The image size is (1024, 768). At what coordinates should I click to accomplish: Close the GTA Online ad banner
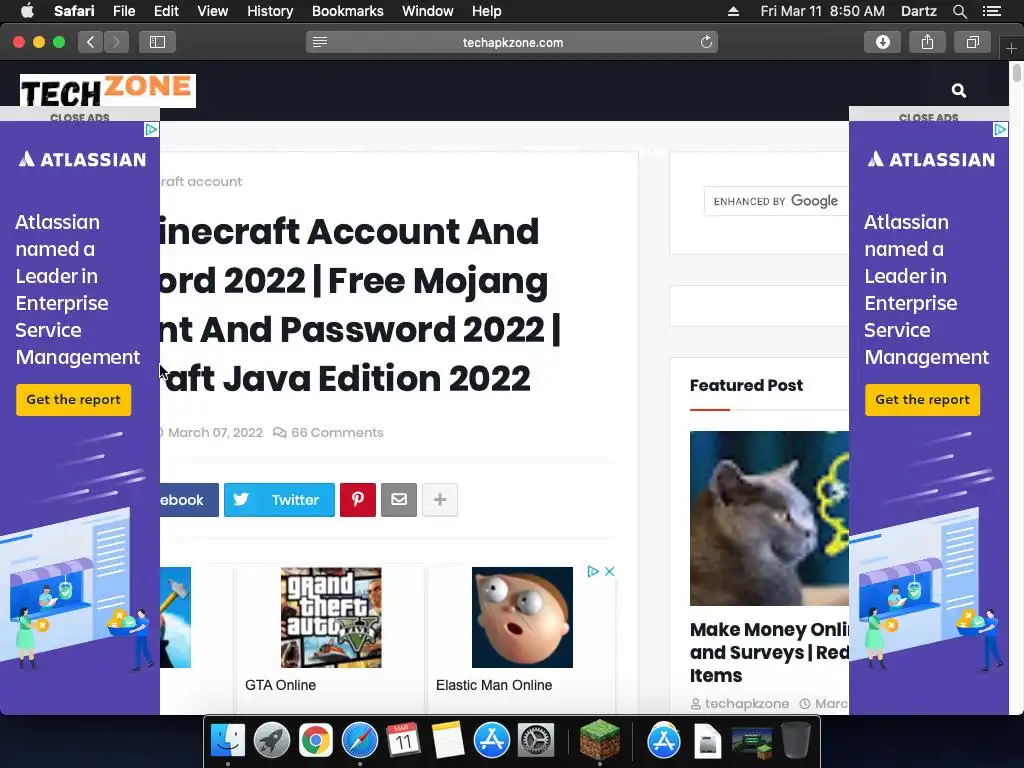click(609, 571)
